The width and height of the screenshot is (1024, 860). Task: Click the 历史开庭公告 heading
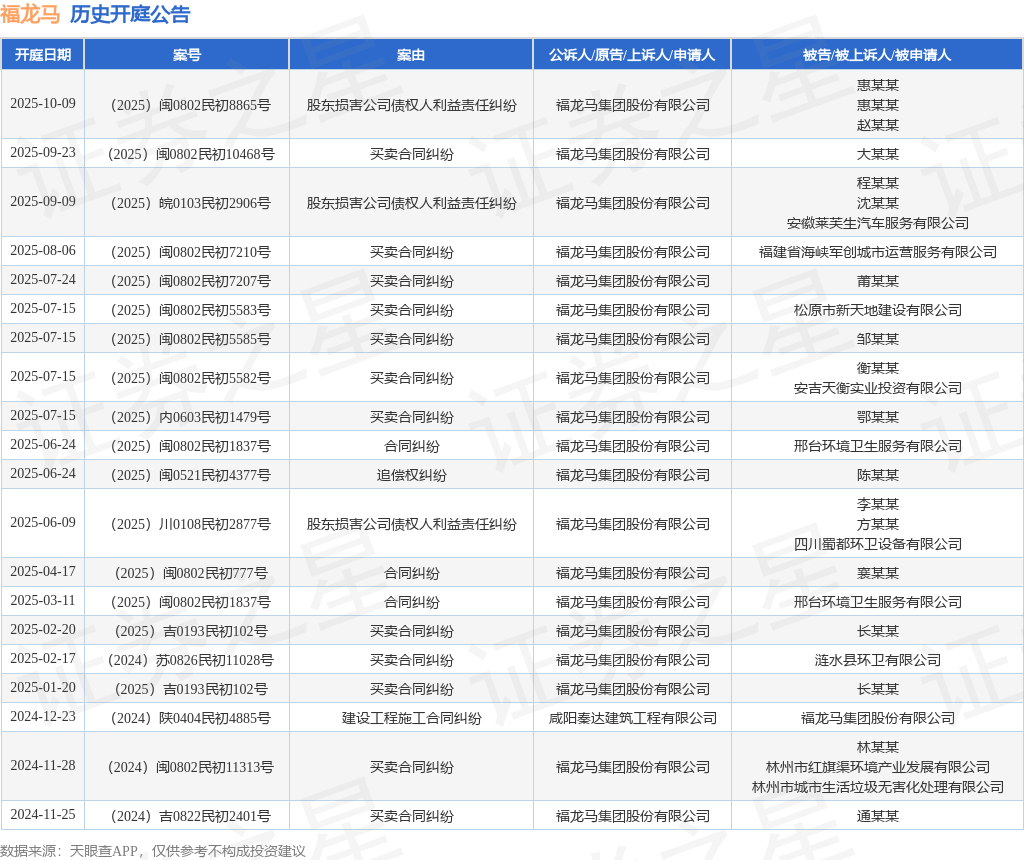pyautogui.click(x=130, y=14)
